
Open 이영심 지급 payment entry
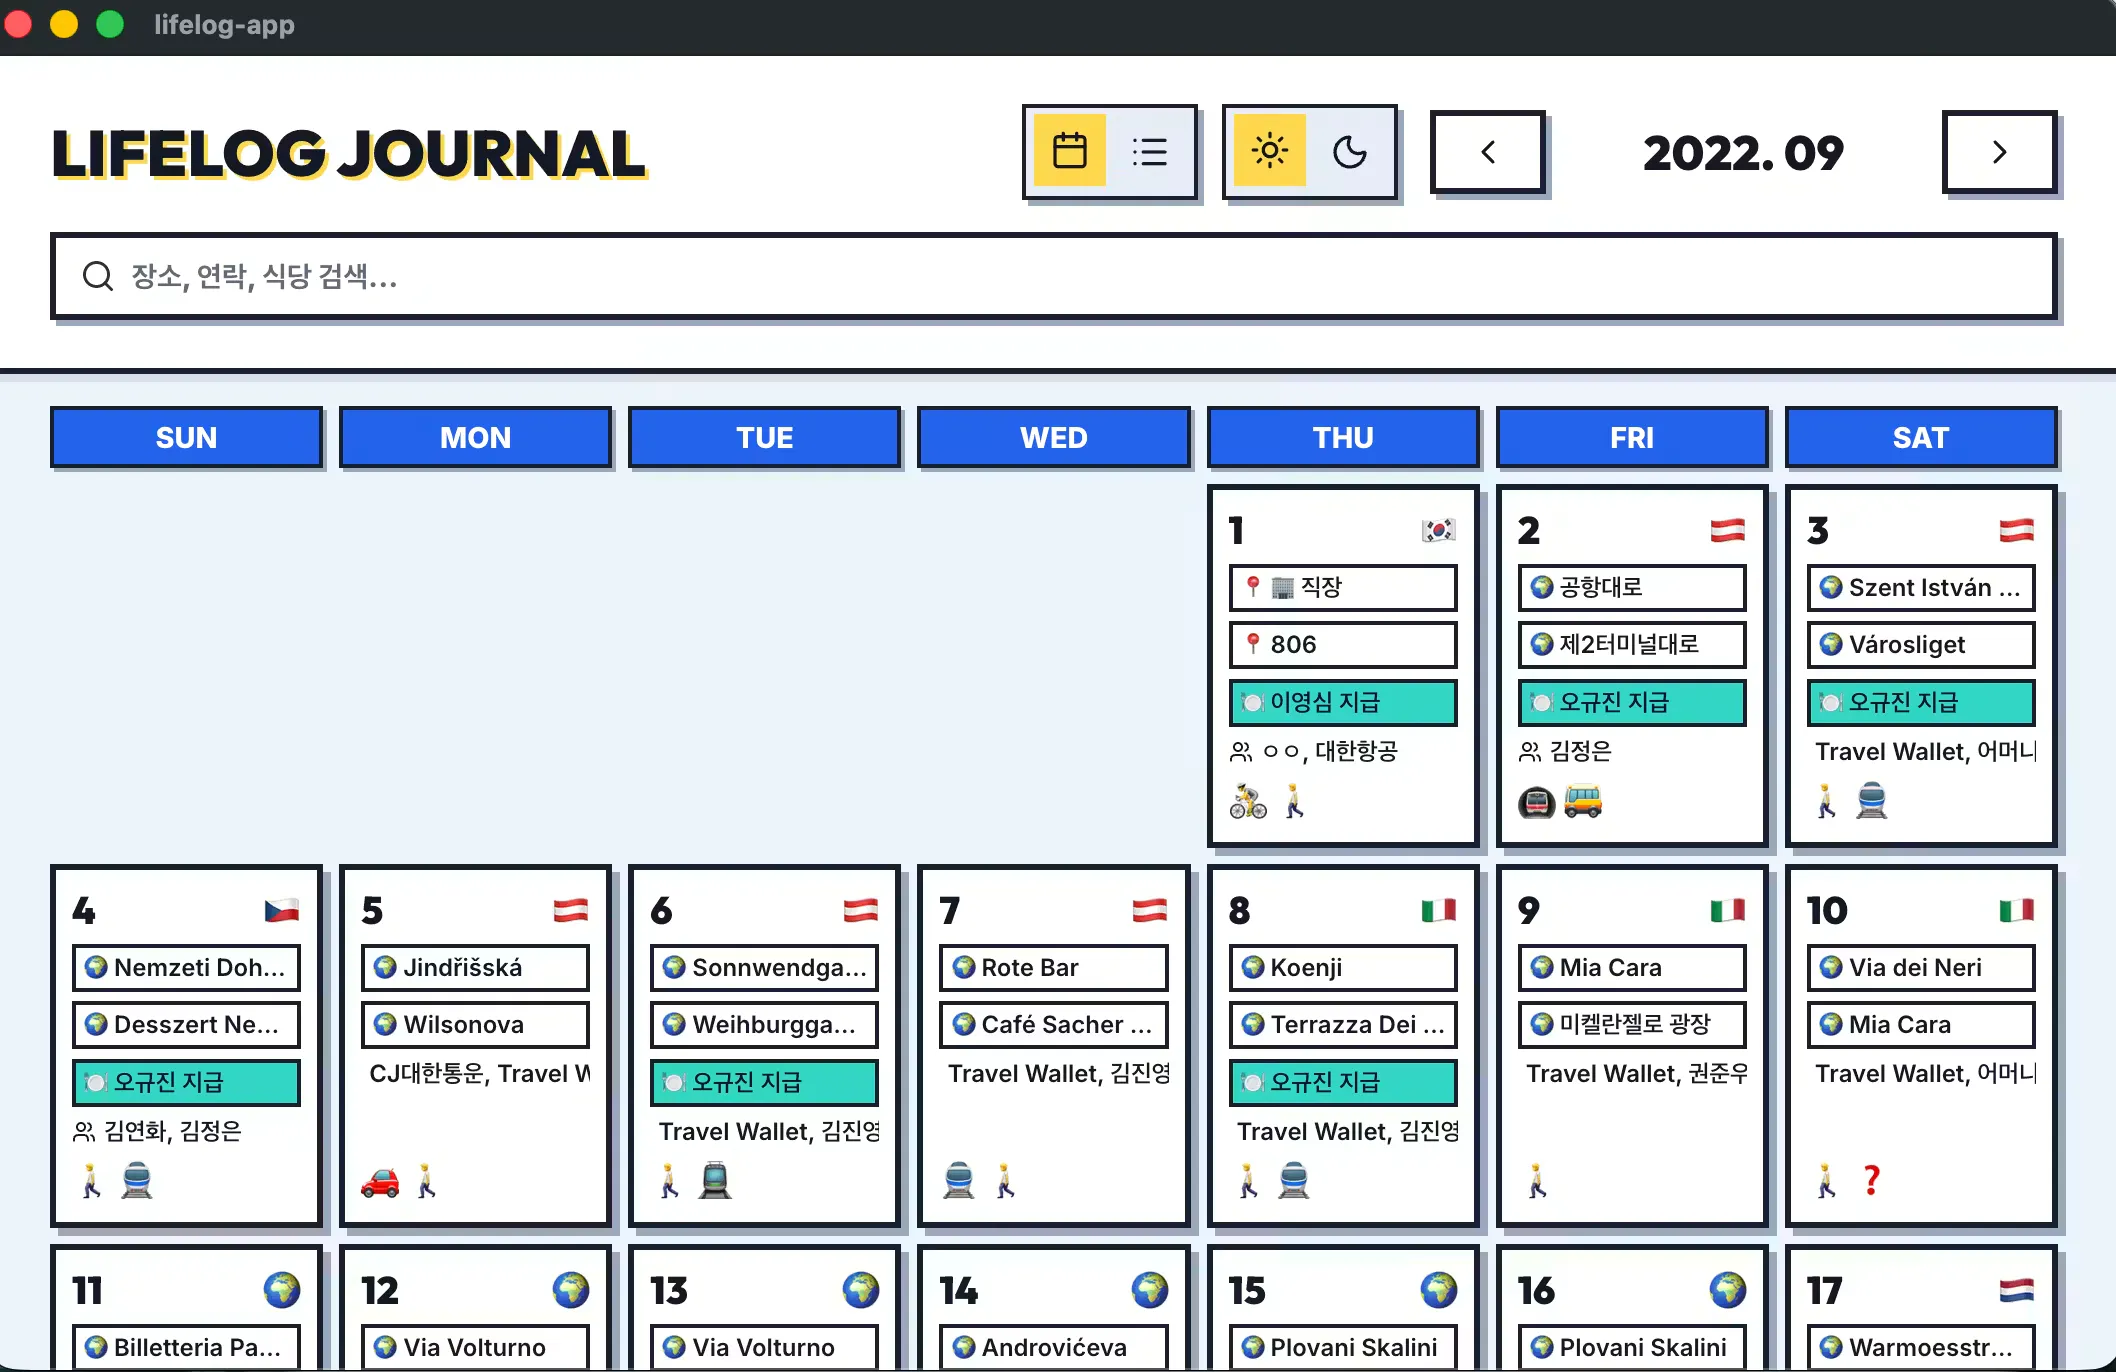tap(1343, 702)
